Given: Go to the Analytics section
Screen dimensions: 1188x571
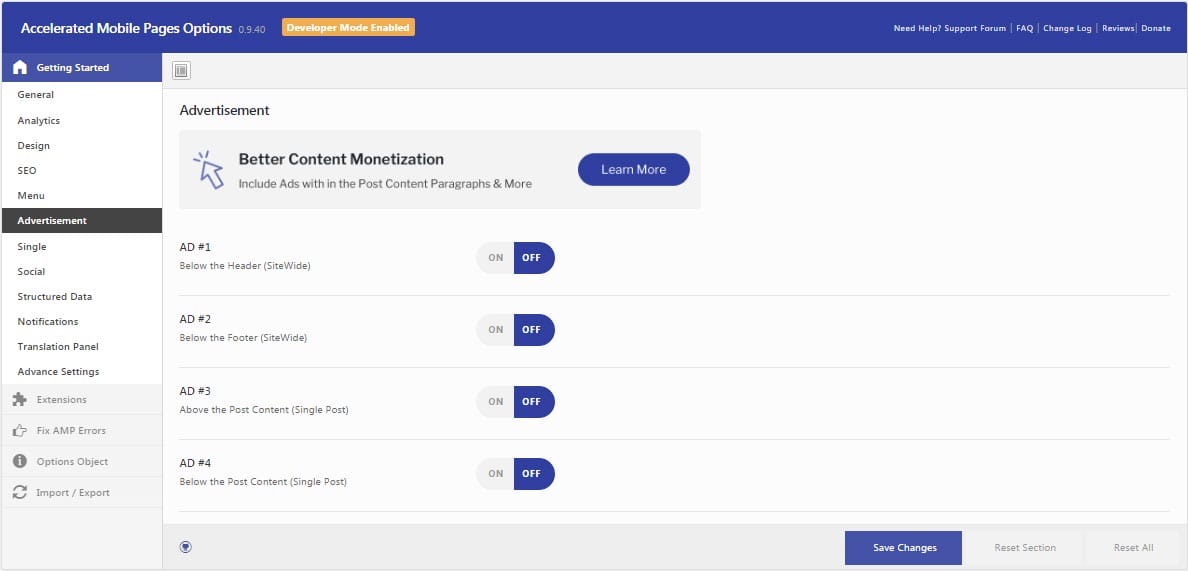Looking at the screenshot, I should (x=39, y=121).
